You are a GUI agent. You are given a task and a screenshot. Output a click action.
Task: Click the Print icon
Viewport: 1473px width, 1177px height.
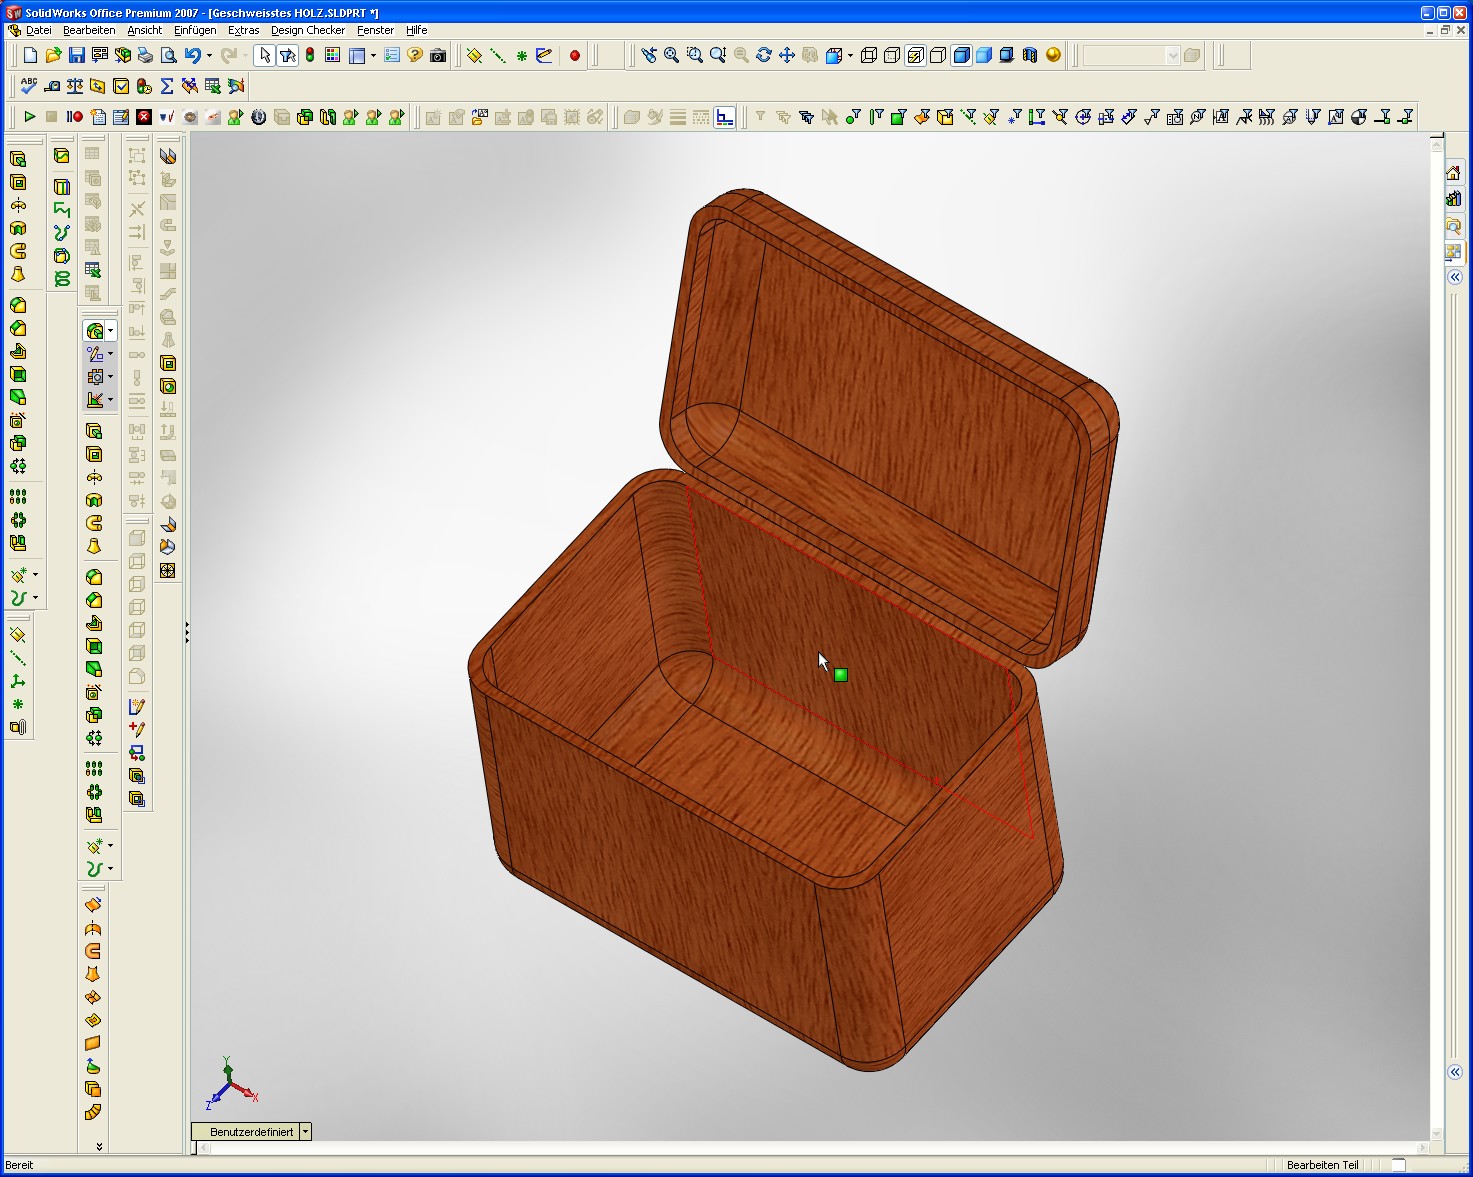145,56
